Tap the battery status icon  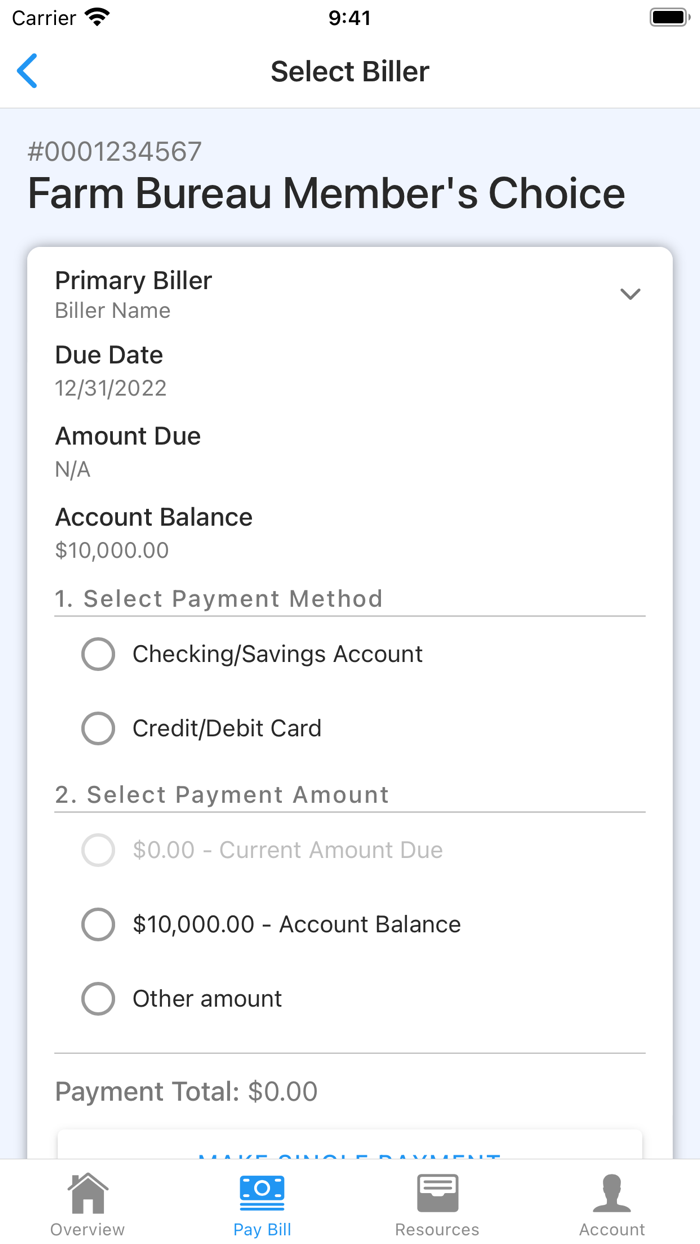(668, 17)
